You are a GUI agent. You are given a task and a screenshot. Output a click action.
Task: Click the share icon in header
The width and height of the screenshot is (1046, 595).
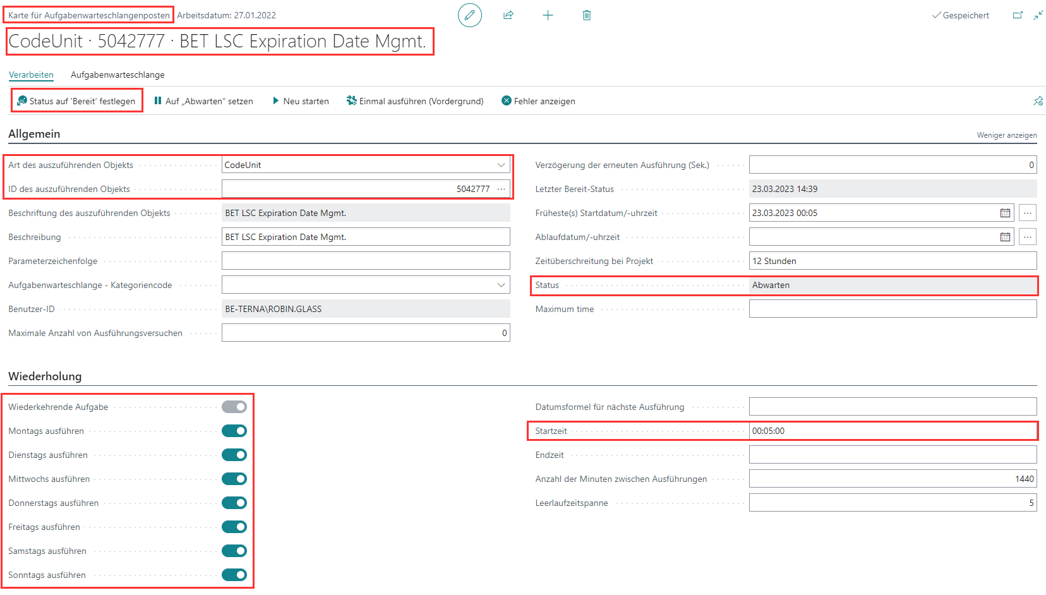[508, 15]
